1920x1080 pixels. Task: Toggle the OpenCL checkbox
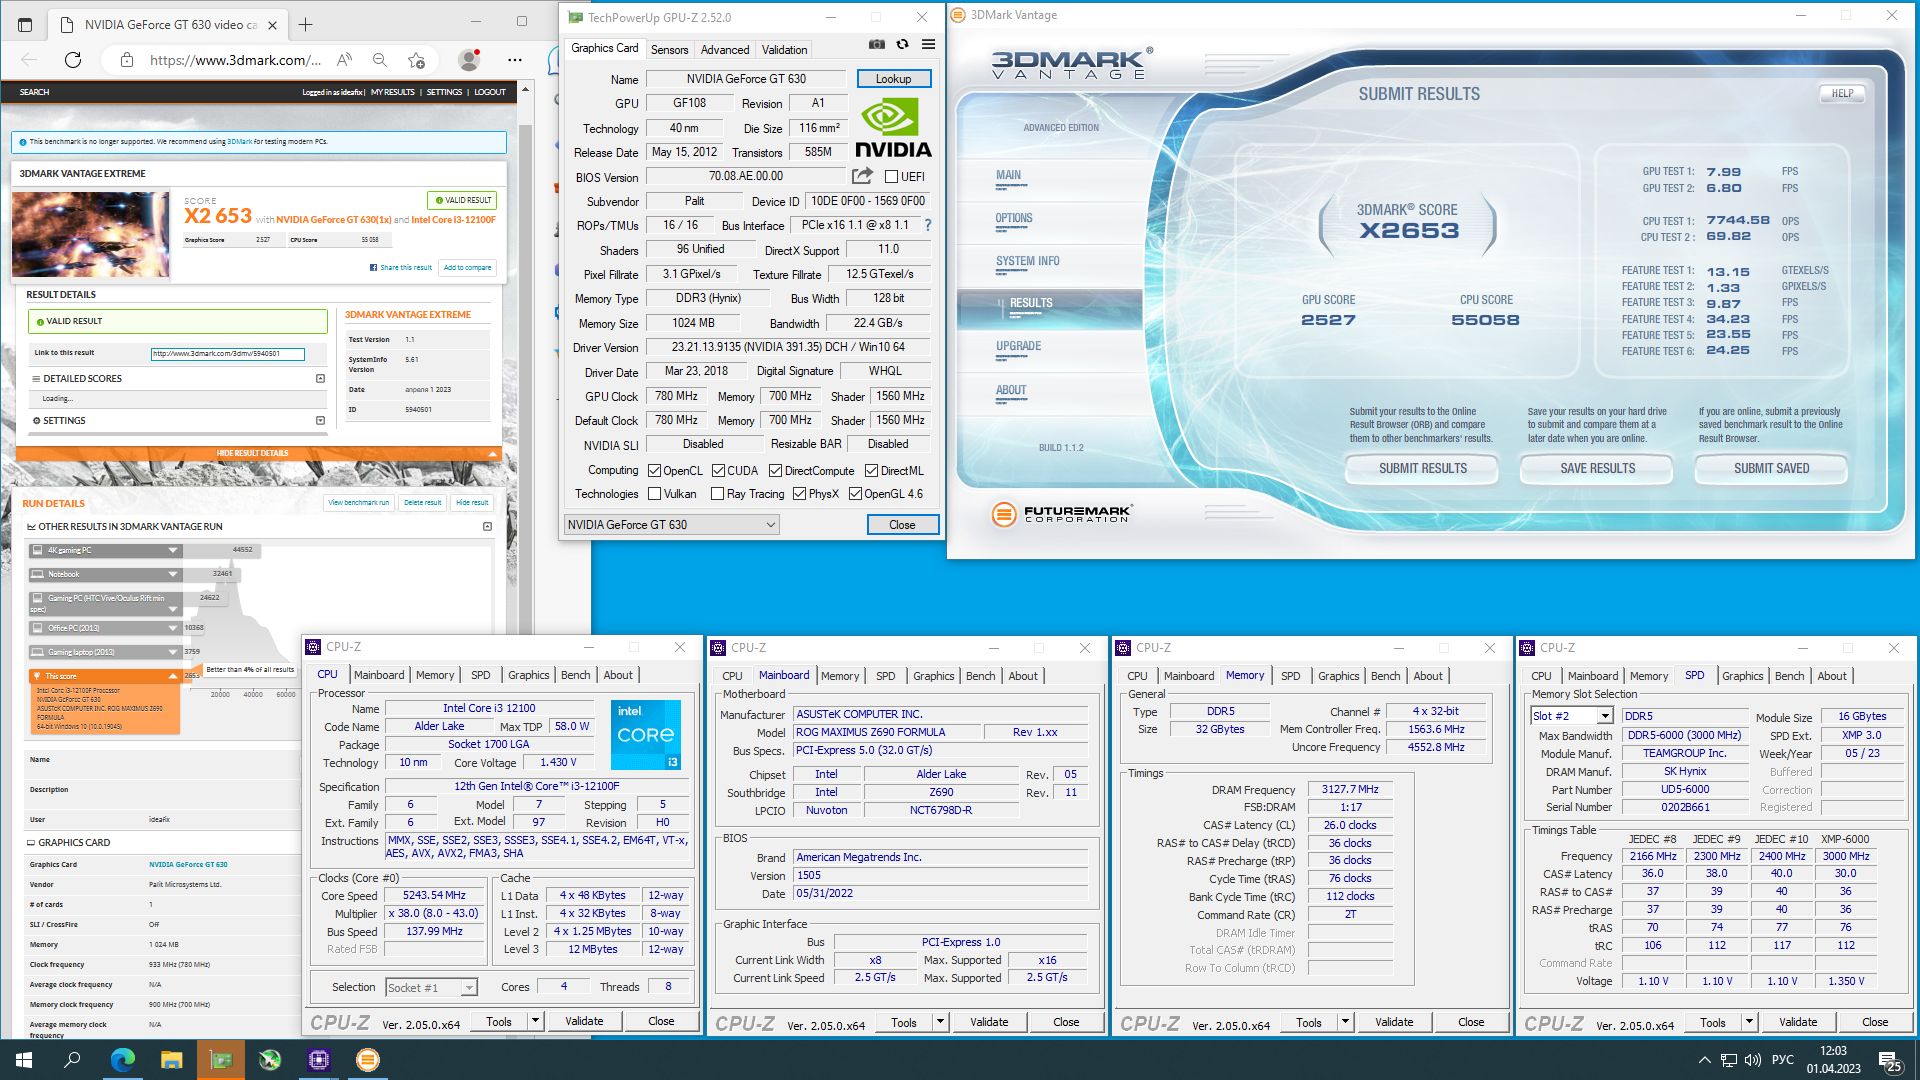(x=654, y=471)
